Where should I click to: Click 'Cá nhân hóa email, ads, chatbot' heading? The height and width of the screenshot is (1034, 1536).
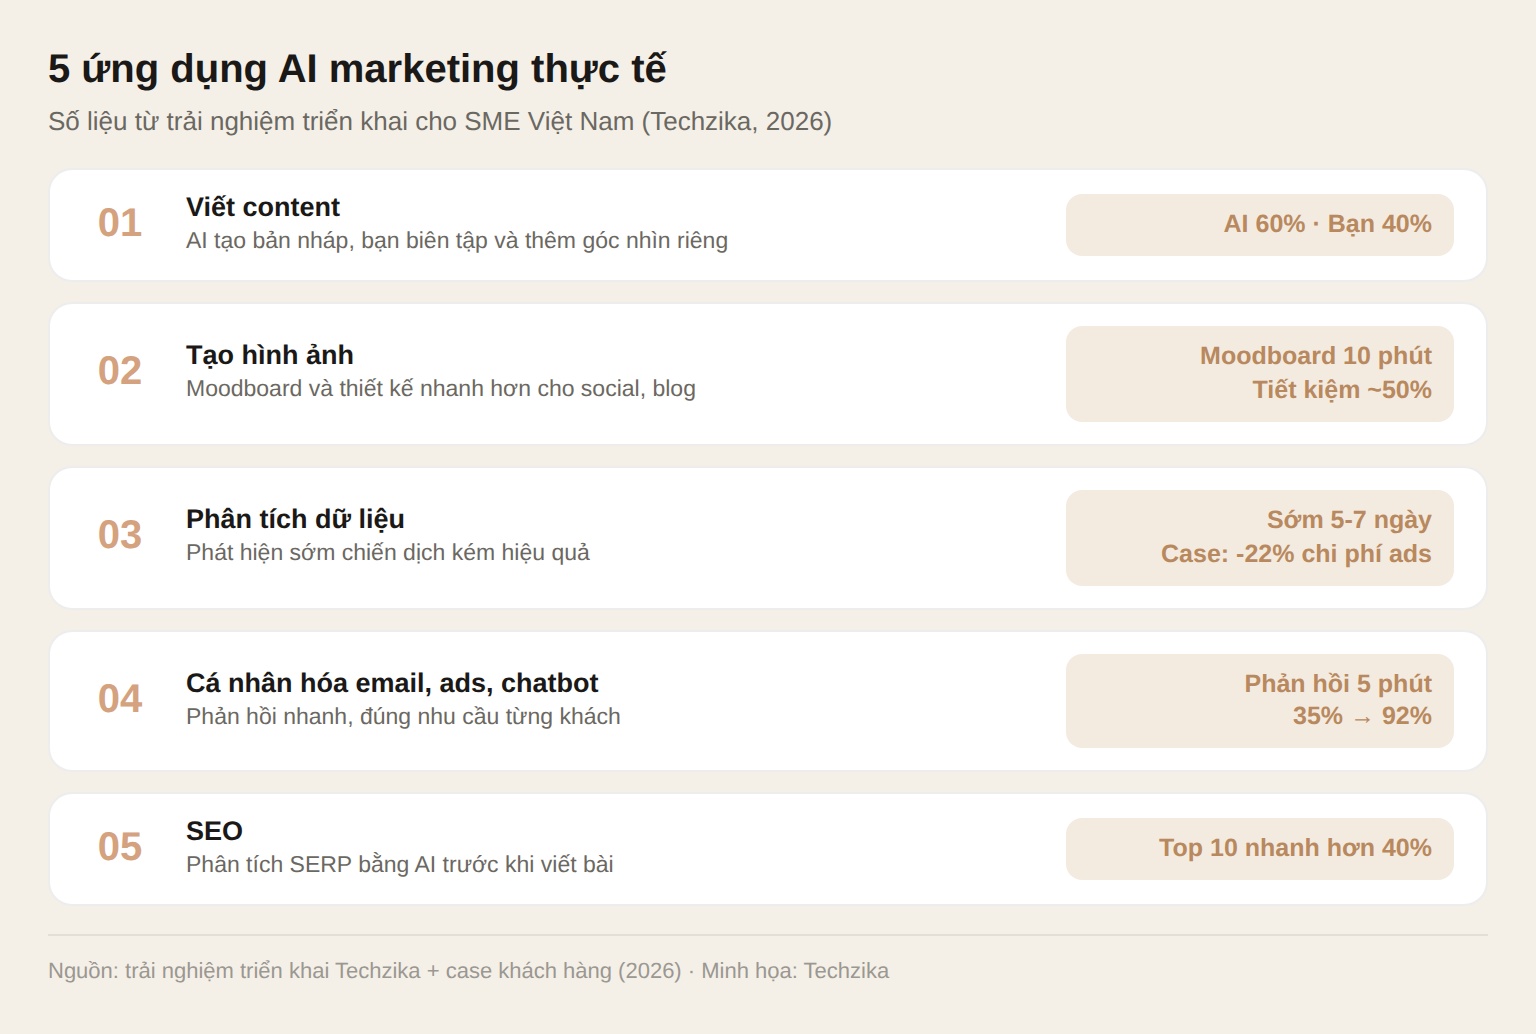point(392,683)
